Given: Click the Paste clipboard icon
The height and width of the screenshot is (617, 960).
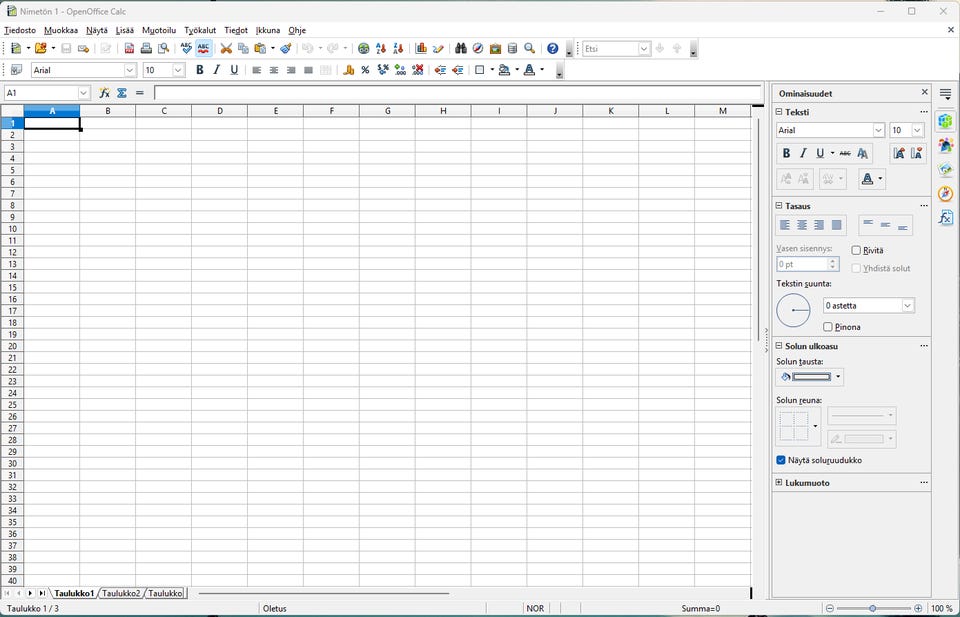Looking at the screenshot, I should tap(260, 48).
